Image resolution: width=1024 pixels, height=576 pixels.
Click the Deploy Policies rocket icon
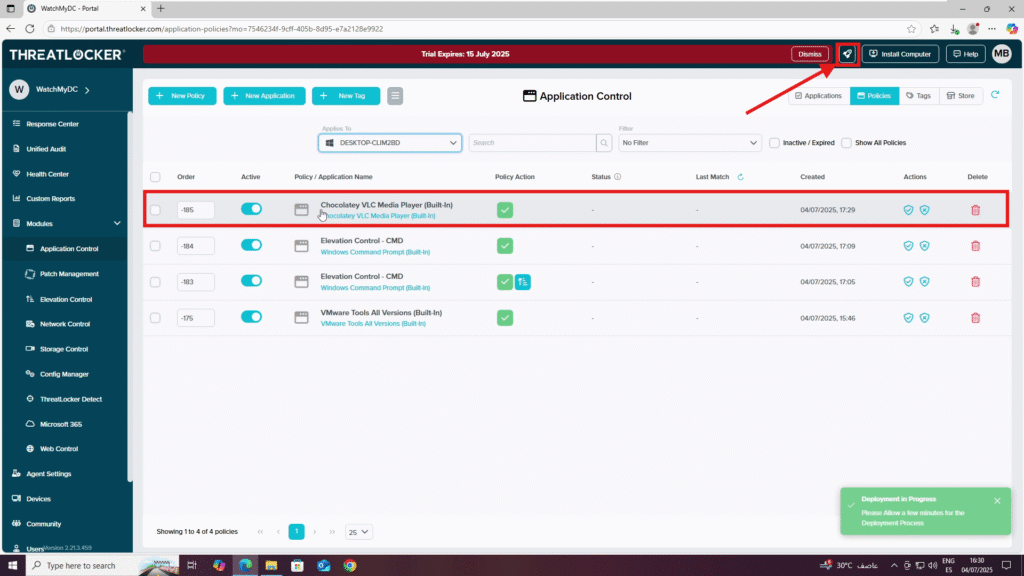click(x=847, y=54)
